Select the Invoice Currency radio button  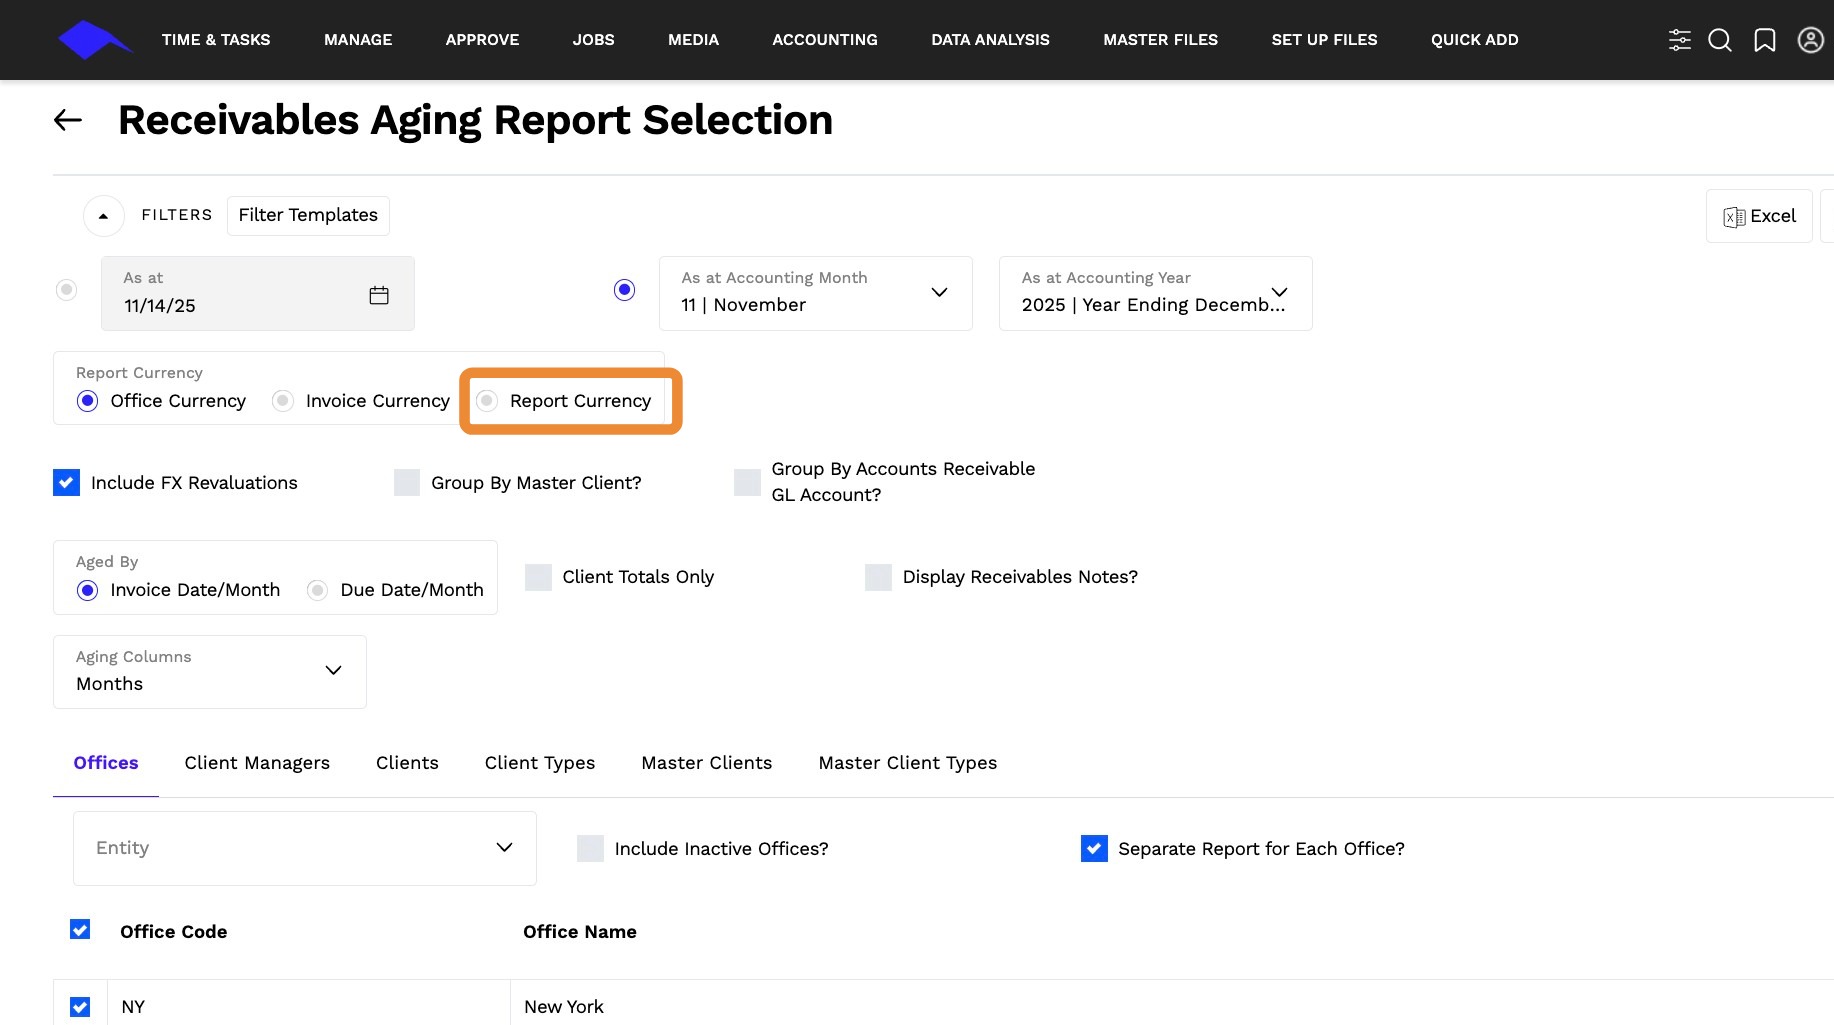(283, 401)
